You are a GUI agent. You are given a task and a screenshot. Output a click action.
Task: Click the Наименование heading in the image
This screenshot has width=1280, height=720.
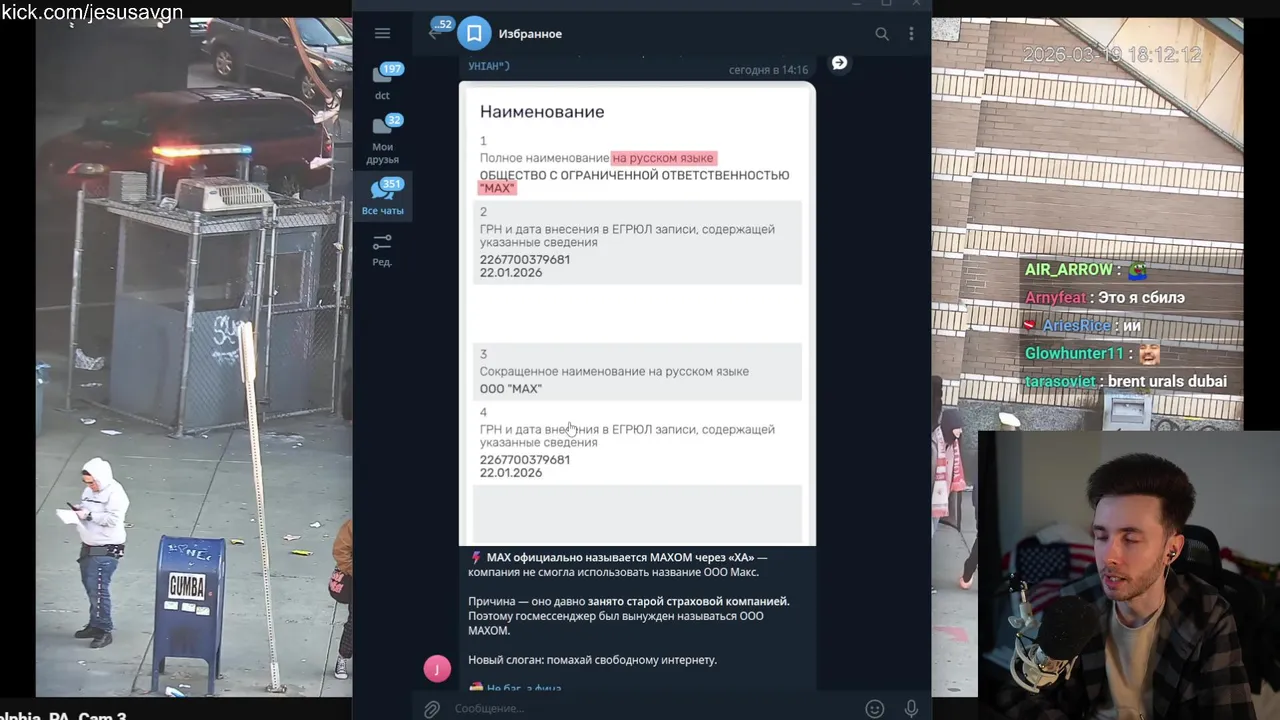pyautogui.click(x=542, y=112)
